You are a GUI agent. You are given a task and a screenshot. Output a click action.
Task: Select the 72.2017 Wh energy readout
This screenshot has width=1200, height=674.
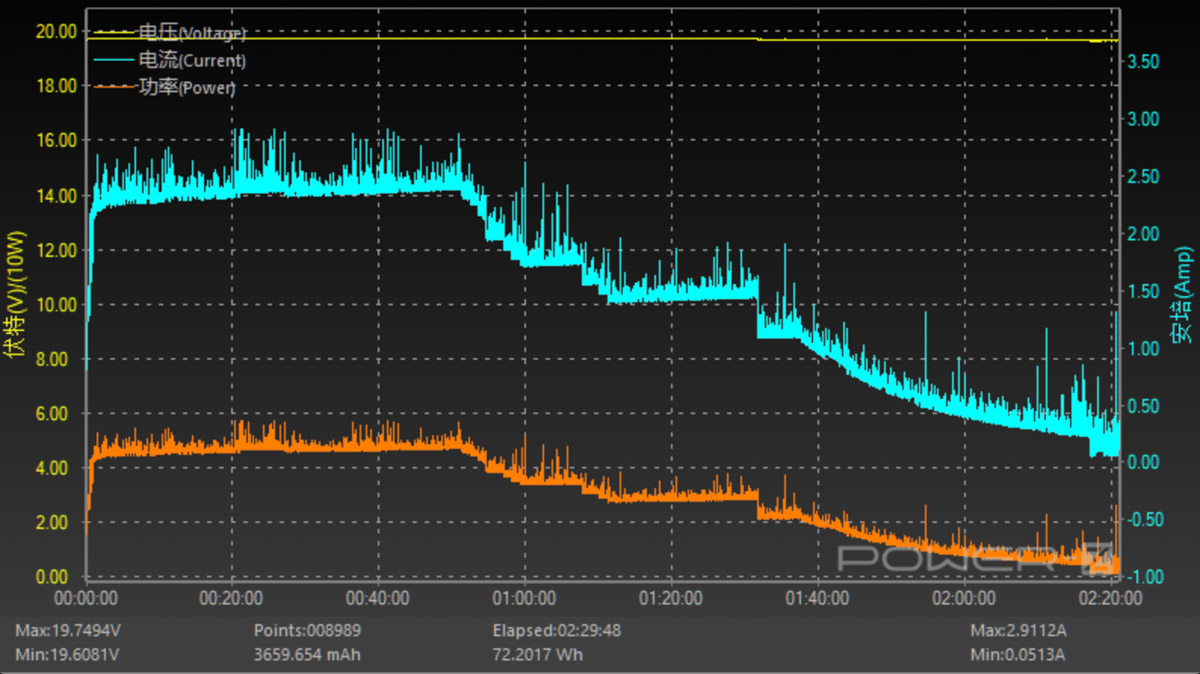(537, 655)
